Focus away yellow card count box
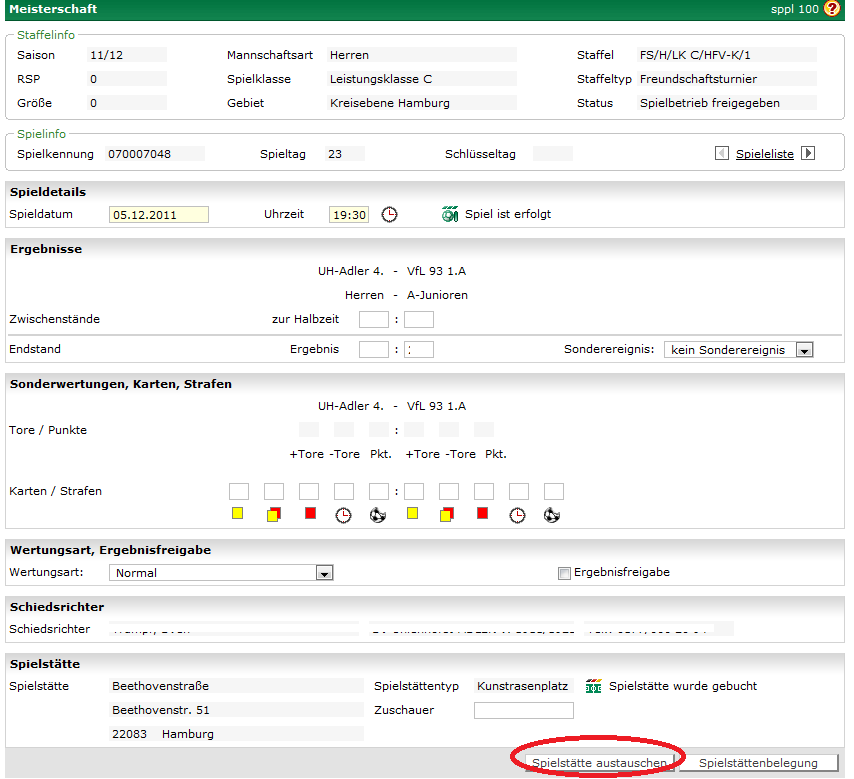 414,491
